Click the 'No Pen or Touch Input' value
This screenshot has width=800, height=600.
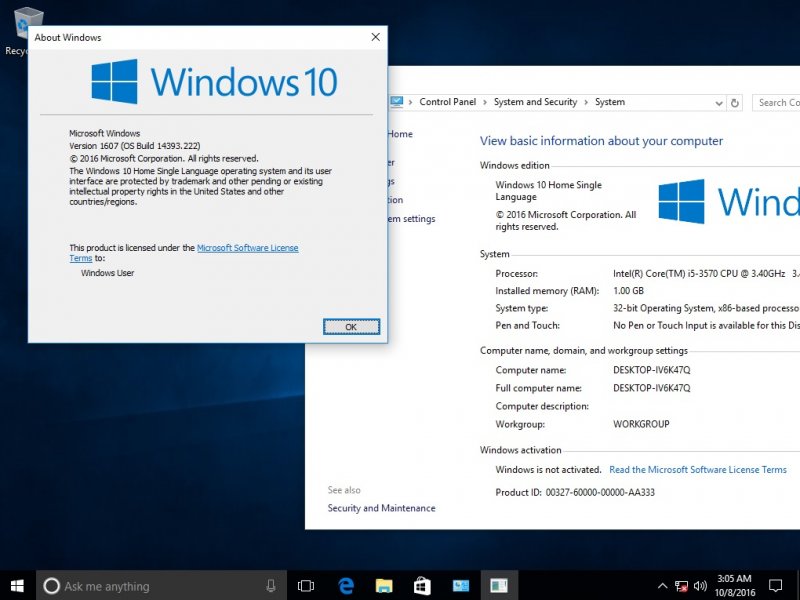[706, 326]
